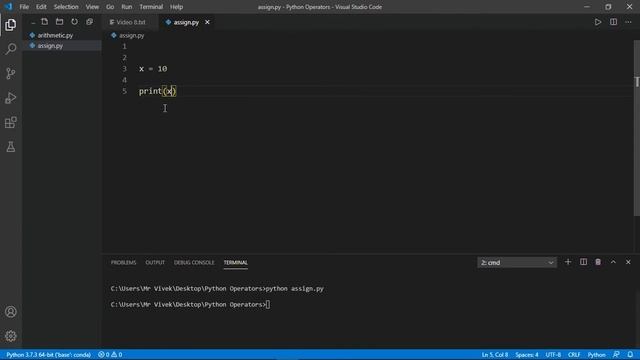The image size is (640, 360).
Task: Open the Terminal menu
Action: [x=151, y=7]
